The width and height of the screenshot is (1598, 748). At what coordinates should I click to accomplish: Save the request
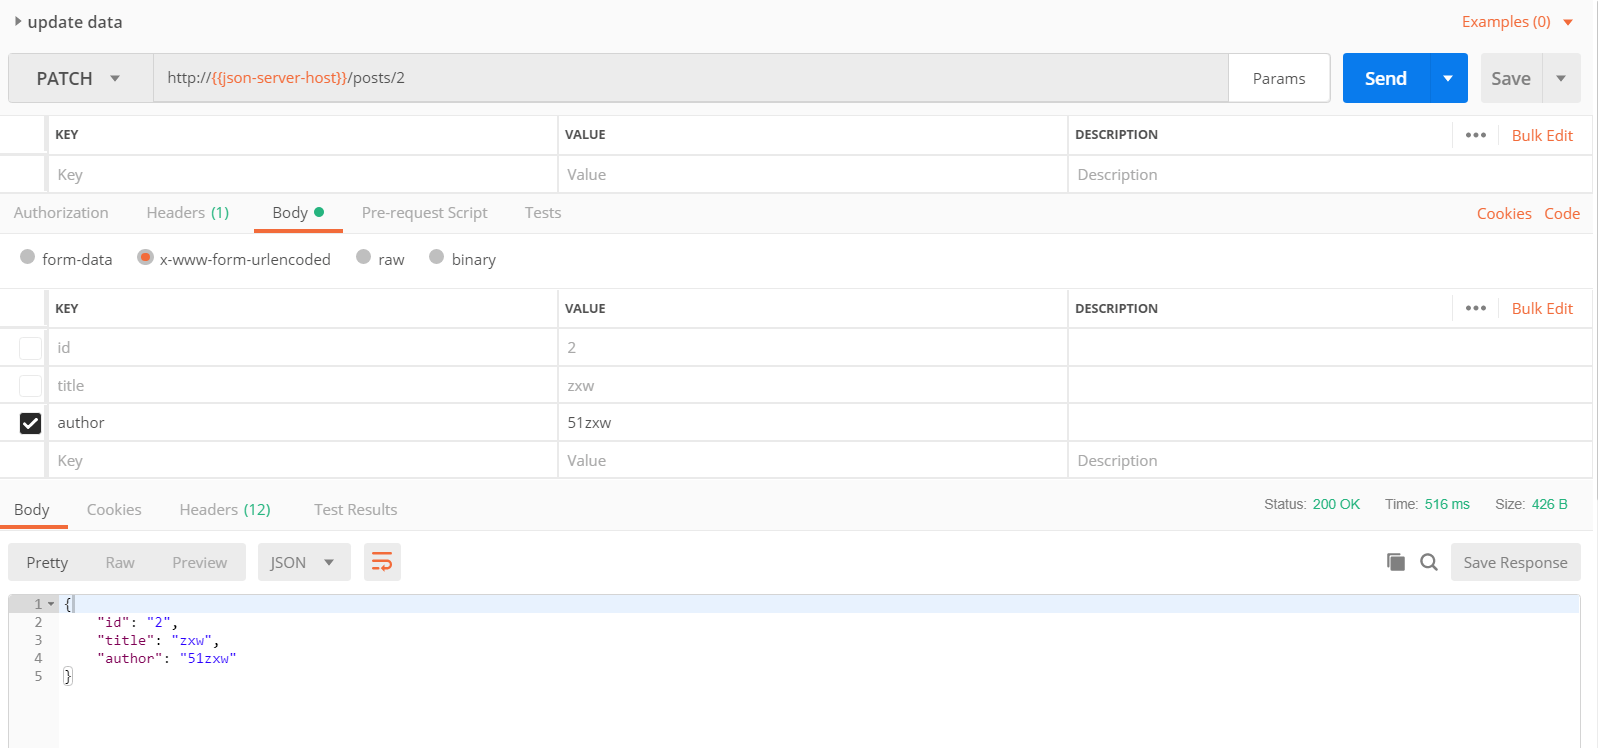[x=1511, y=78]
